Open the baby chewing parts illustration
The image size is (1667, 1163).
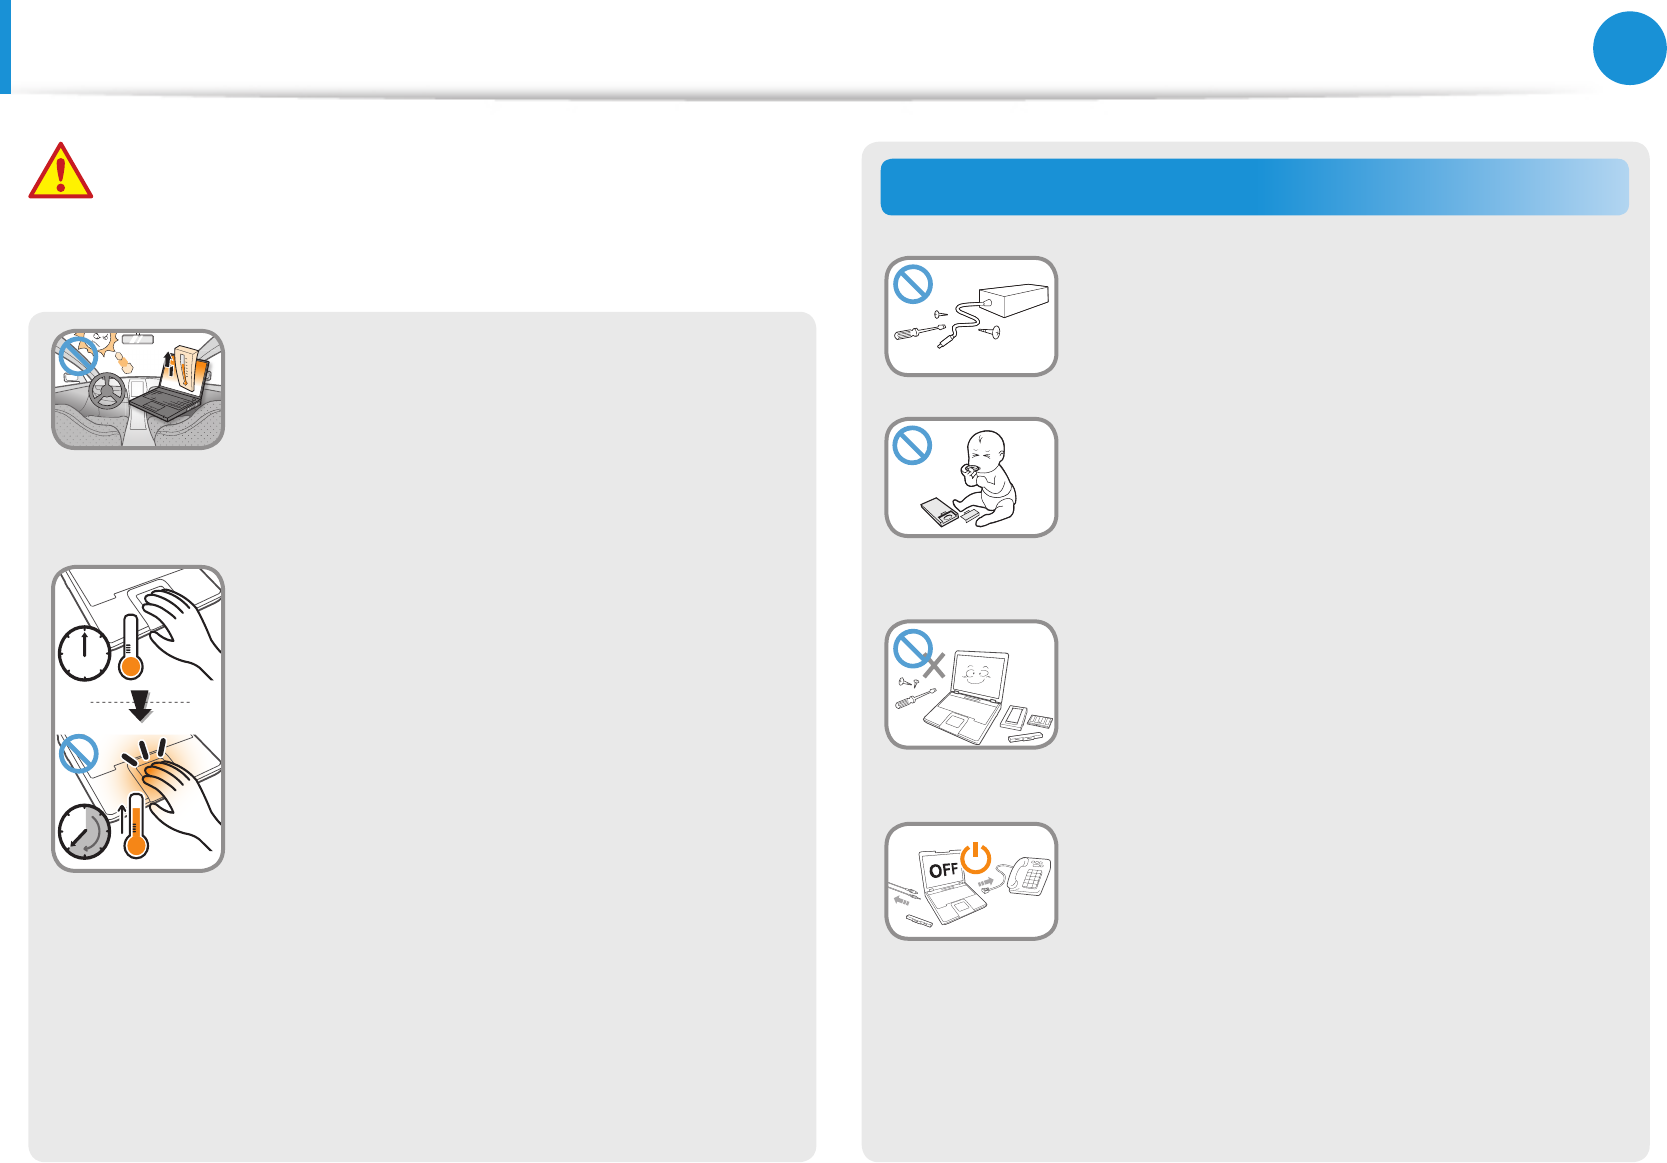click(x=971, y=477)
